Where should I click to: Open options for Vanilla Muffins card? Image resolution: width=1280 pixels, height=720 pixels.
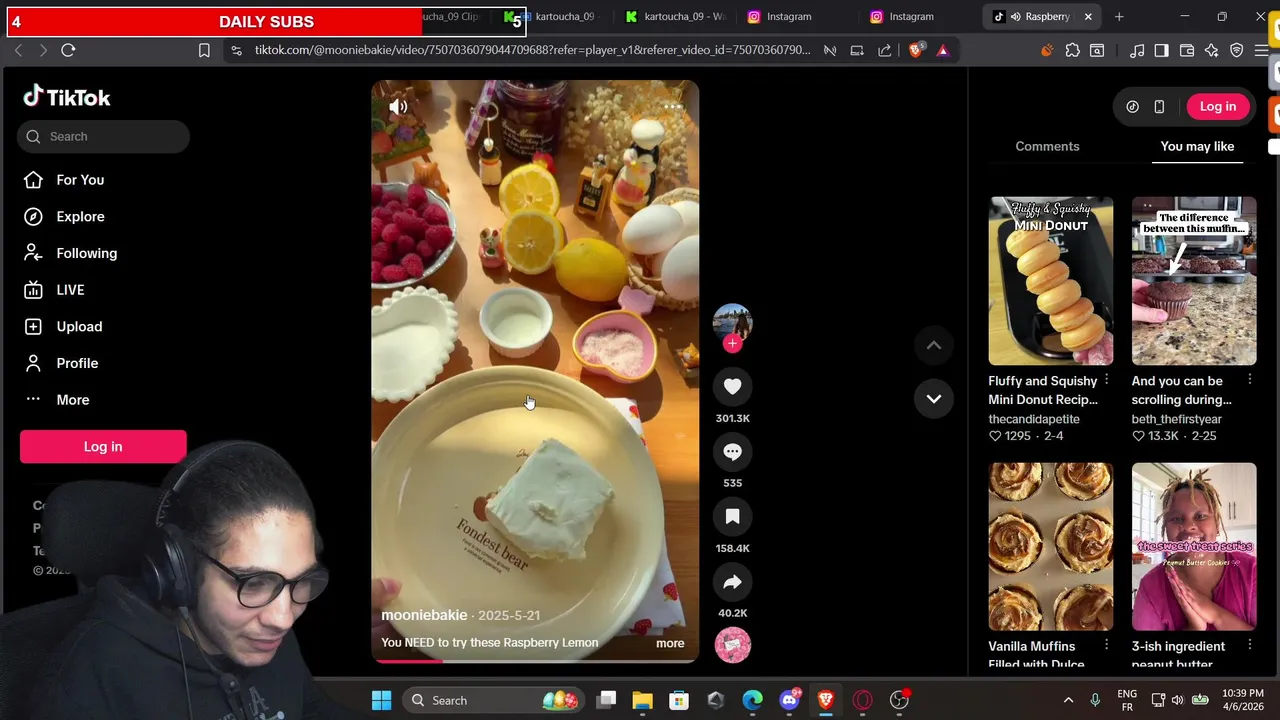pos(1106,645)
